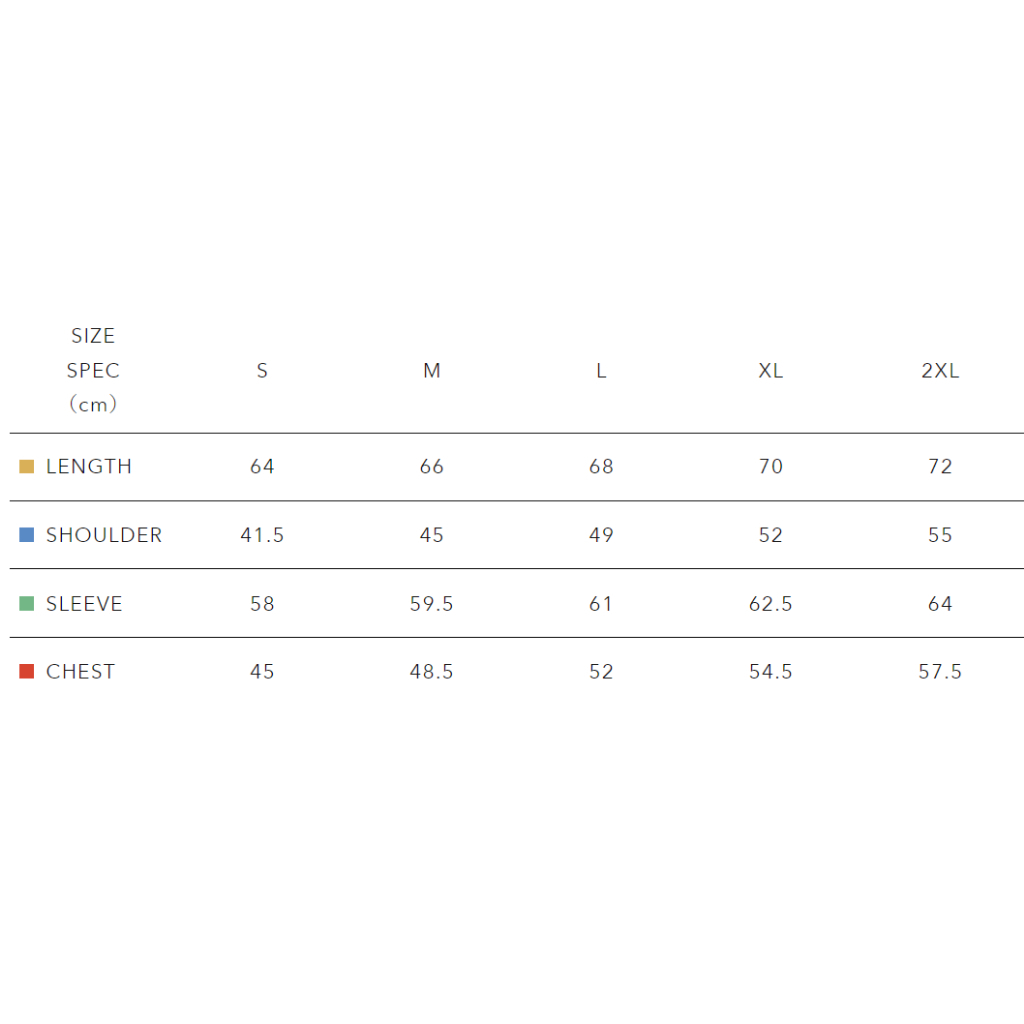The height and width of the screenshot is (1024, 1024).
Task: Click the 57.5 chest value for 2XL
Action: coord(940,672)
